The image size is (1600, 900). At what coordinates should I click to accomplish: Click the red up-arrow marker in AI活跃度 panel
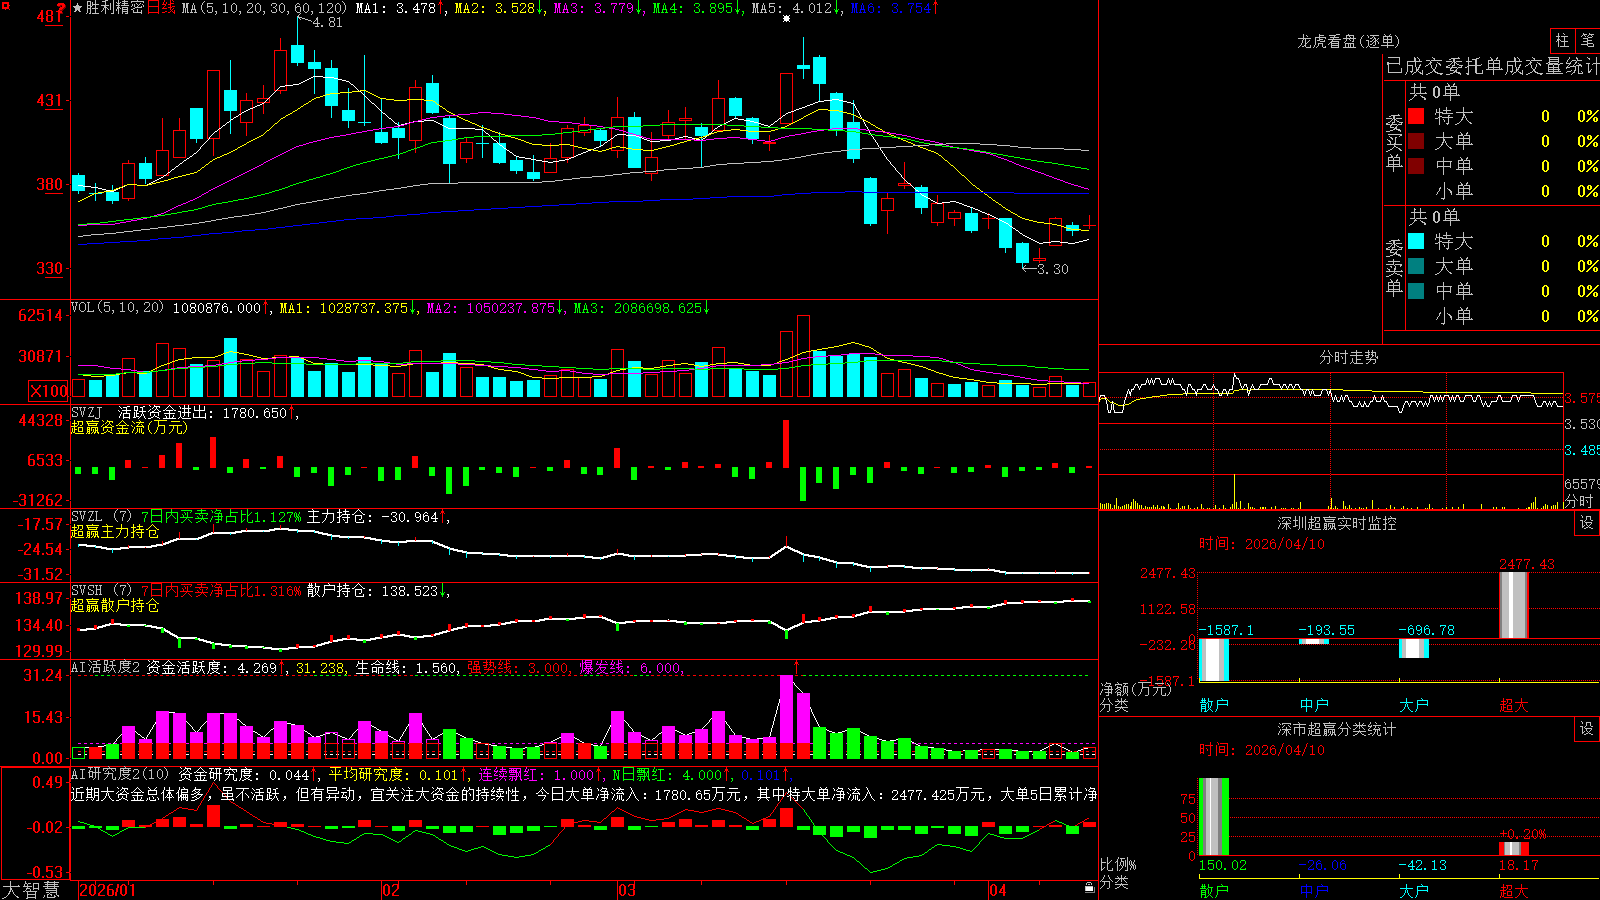click(x=796, y=666)
